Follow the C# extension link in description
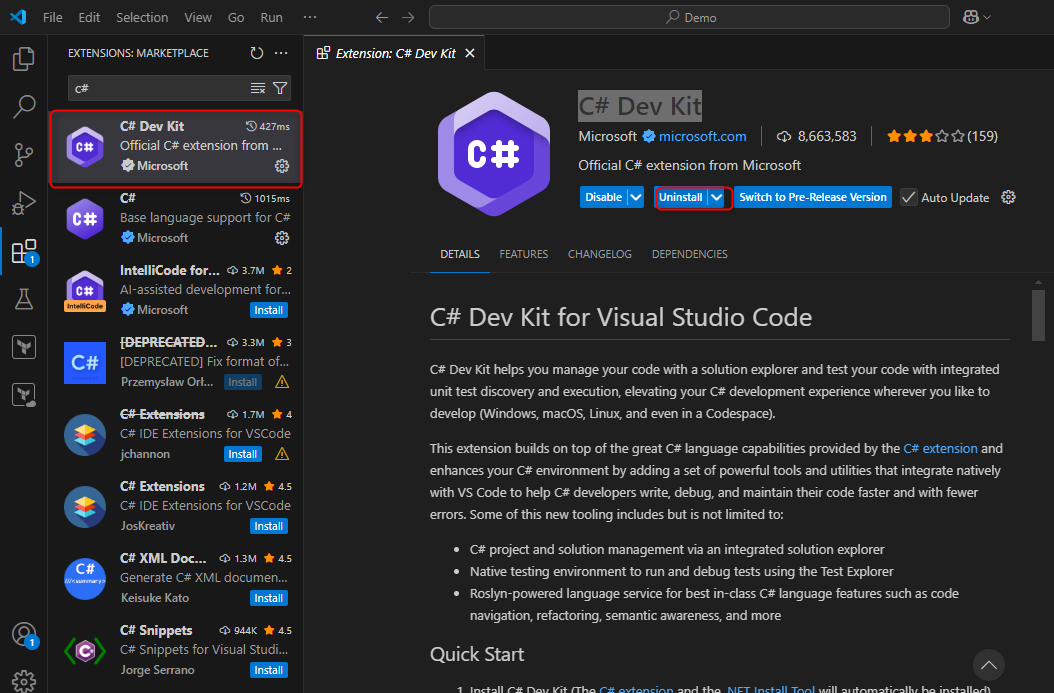The height and width of the screenshot is (693, 1054). (x=940, y=448)
